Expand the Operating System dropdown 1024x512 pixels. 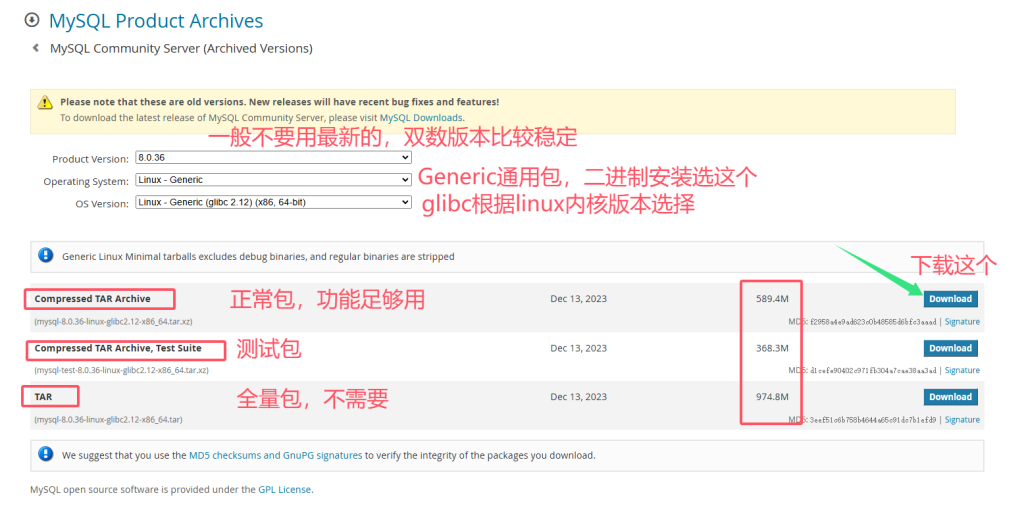[273, 180]
